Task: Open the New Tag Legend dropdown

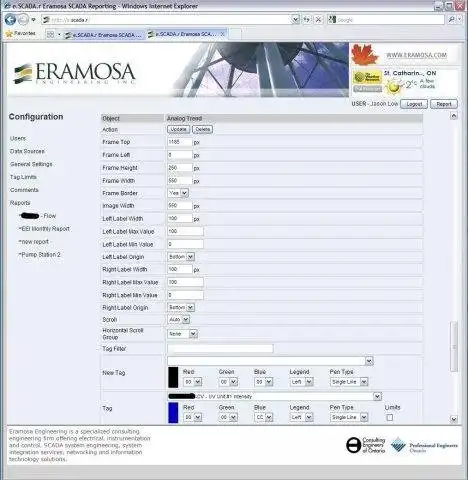Action: click(x=301, y=382)
